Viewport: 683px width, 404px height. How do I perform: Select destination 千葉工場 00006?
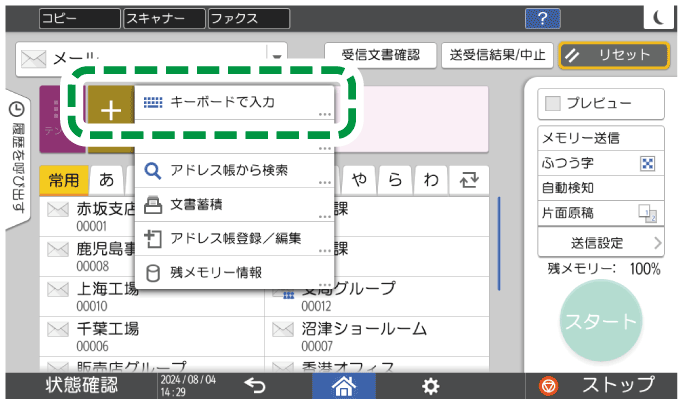[x=152, y=337]
